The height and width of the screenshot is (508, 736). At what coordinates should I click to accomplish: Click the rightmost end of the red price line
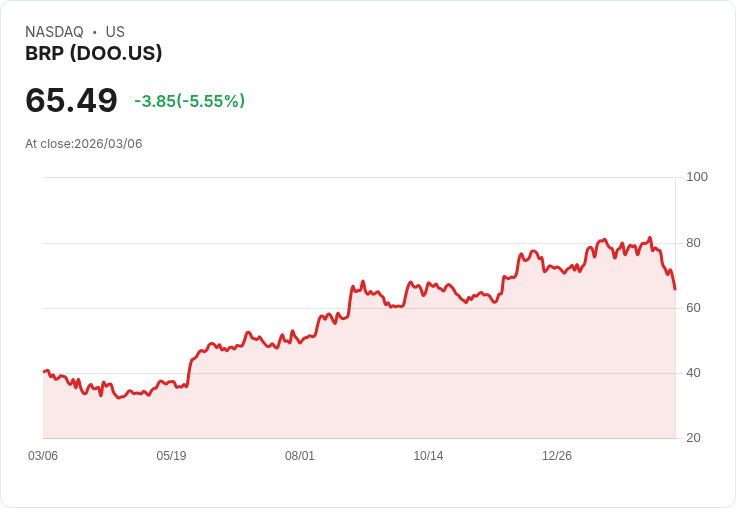coord(675,289)
